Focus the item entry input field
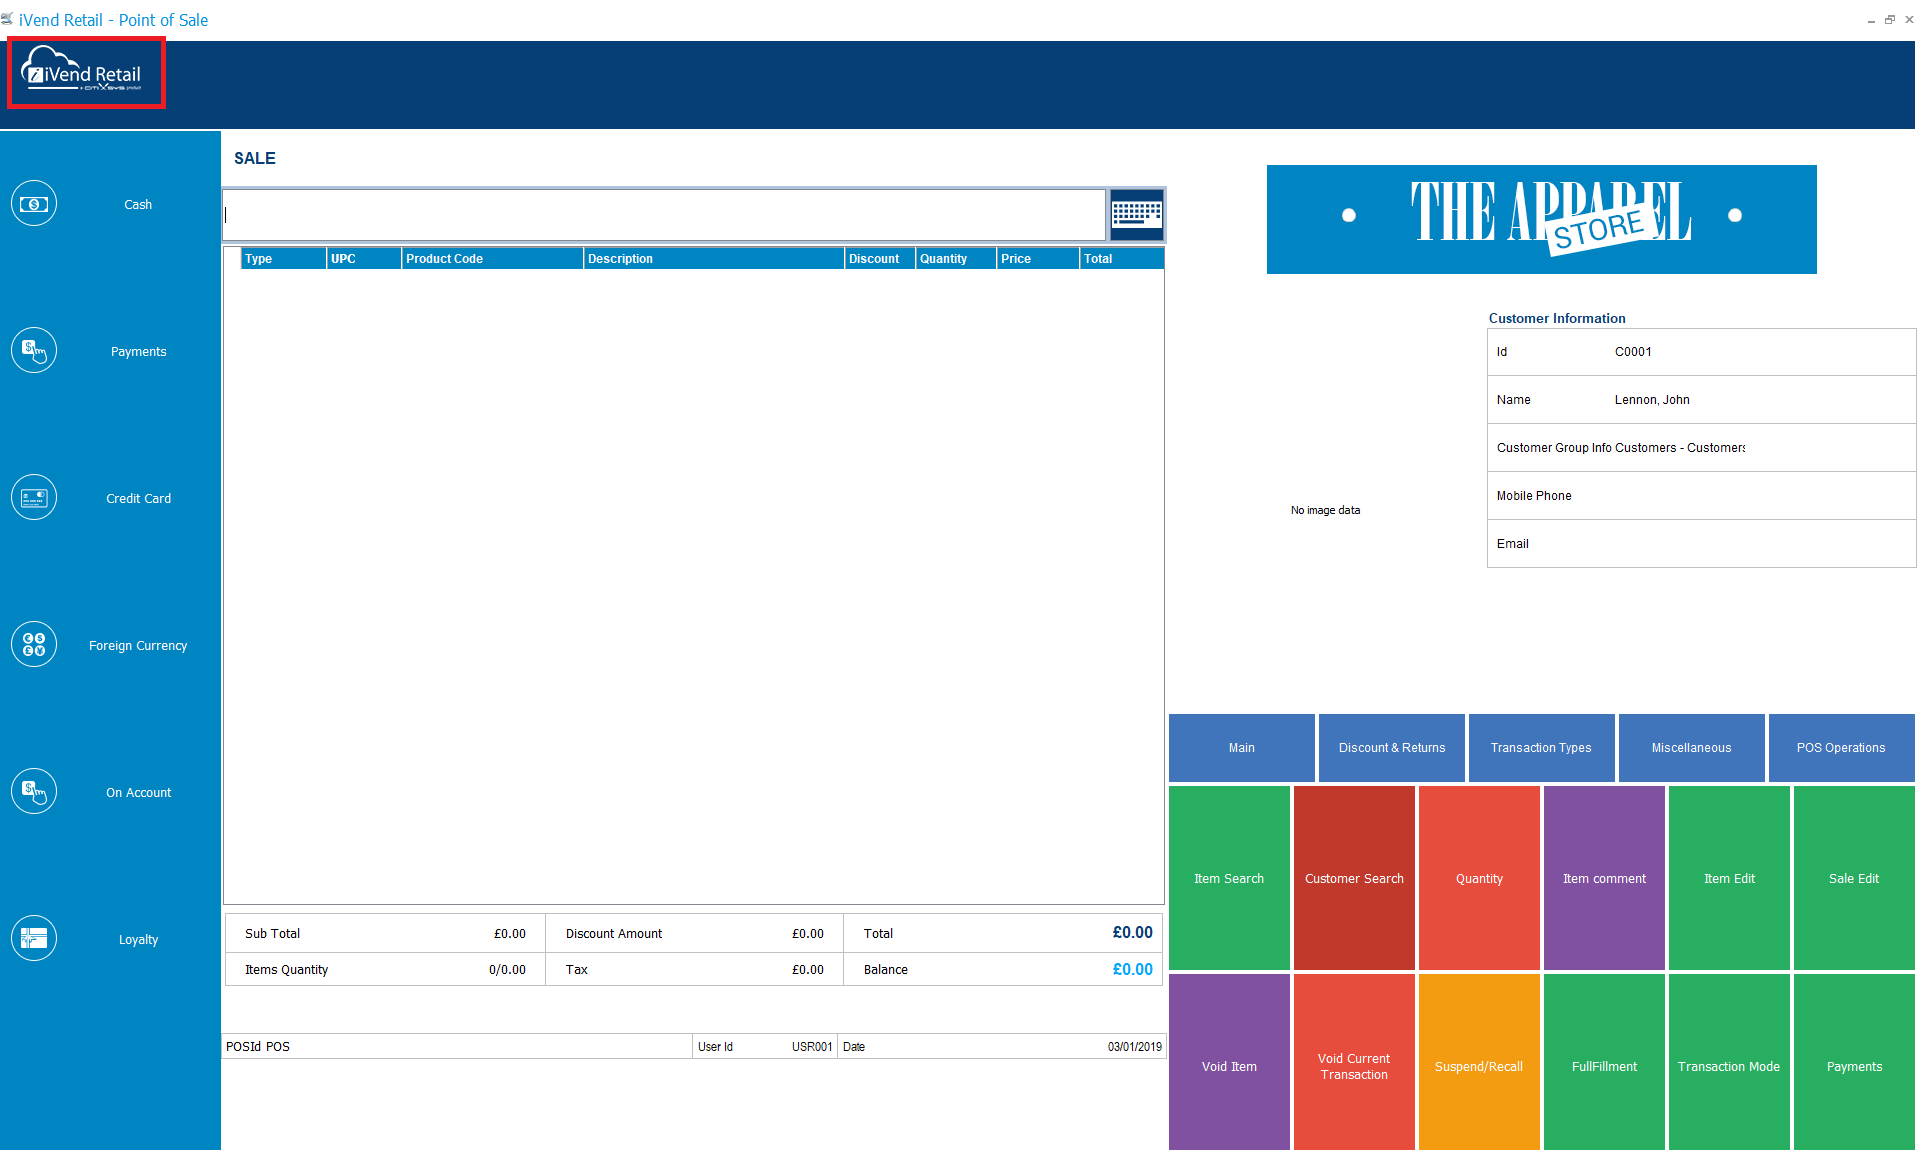This screenshot has width=1917, height=1150. coord(664,214)
